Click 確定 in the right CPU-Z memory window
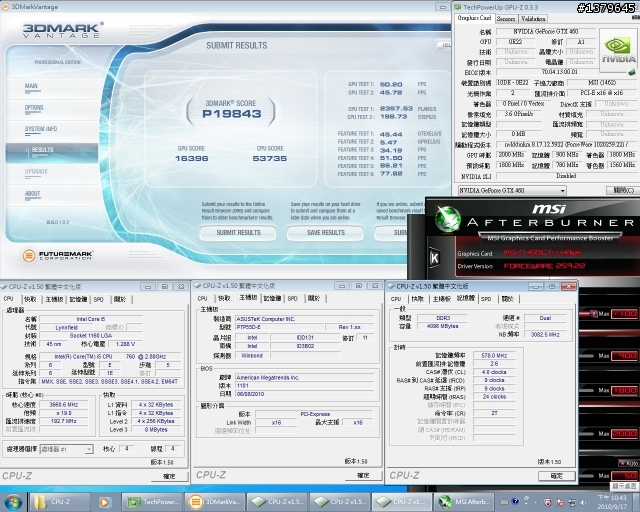 (556, 476)
